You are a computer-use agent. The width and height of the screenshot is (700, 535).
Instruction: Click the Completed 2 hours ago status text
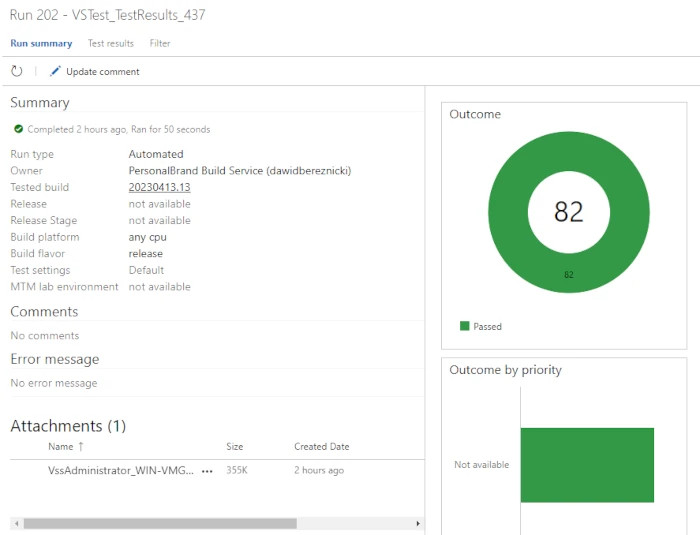point(119,130)
